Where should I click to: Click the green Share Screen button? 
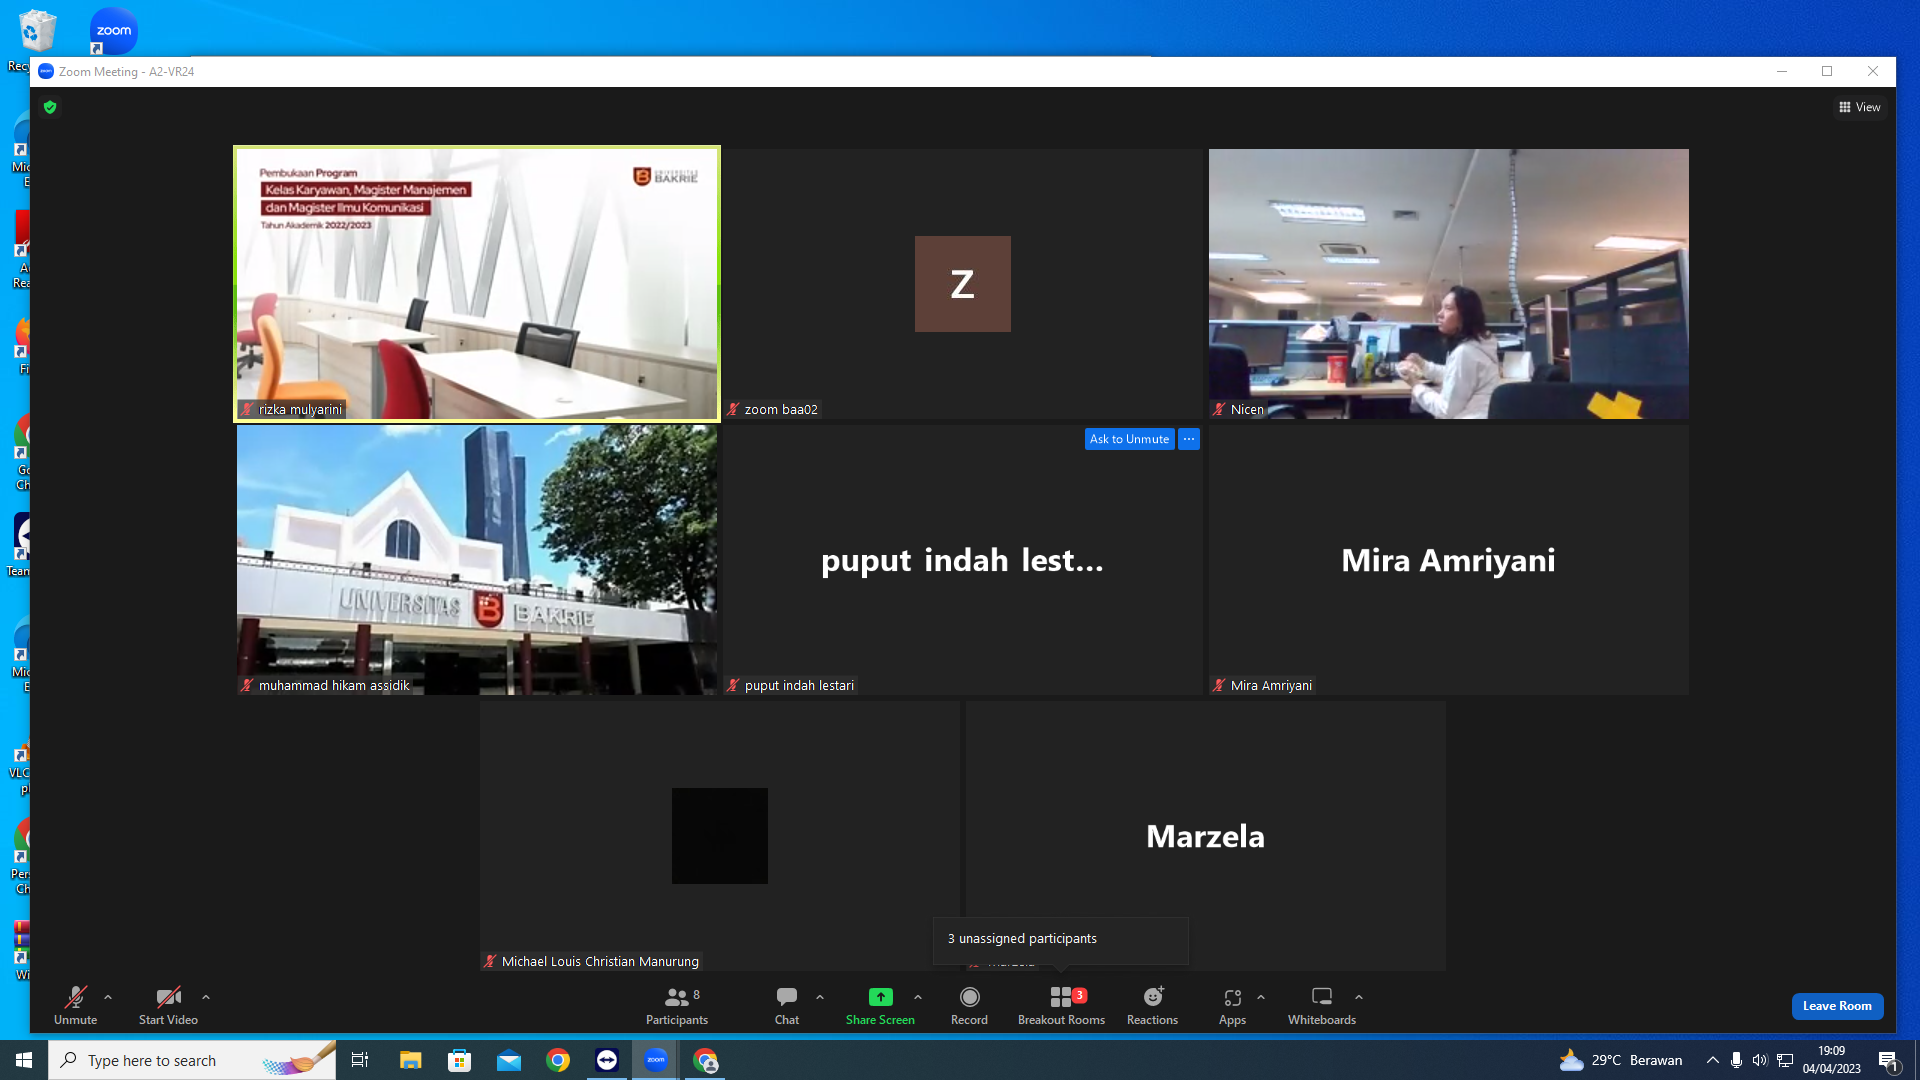click(880, 1005)
